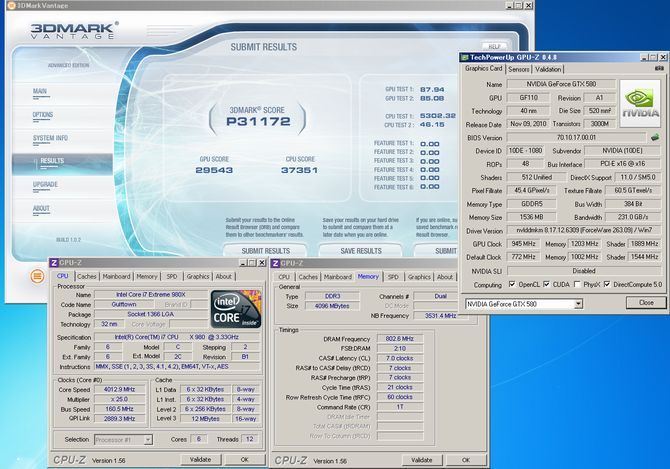The image size is (670, 469).
Task: Toggle the DirectCompute 5.0 checkbox
Action: tap(607, 284)
